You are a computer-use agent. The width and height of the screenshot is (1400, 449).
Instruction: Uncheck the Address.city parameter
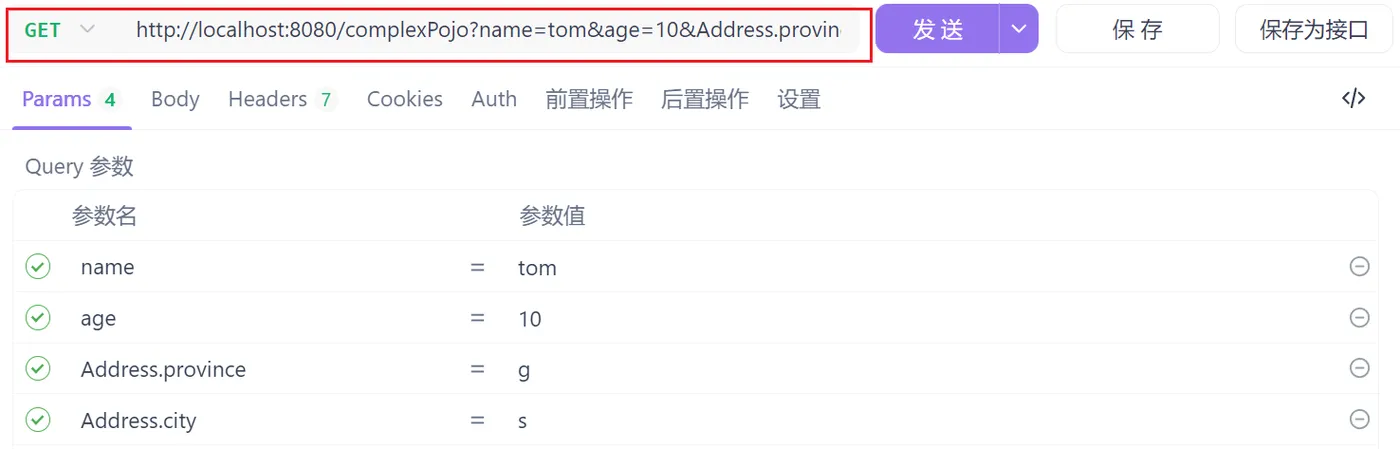38,420
